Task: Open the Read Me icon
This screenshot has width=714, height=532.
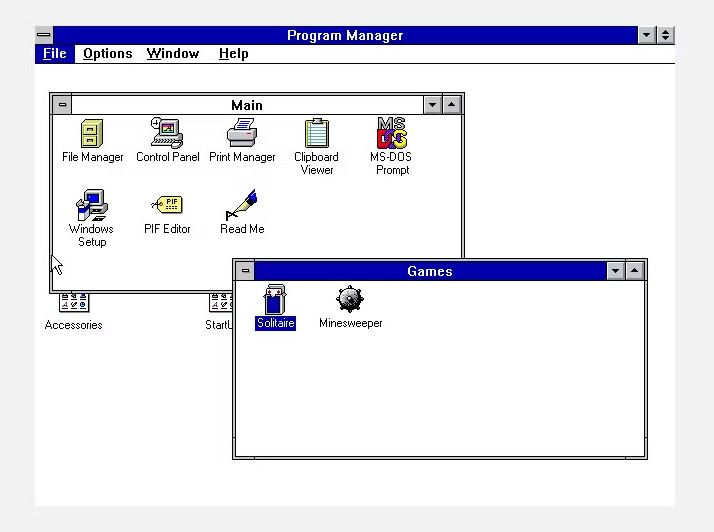Action: pyautogui.click(x=242, y=205)
